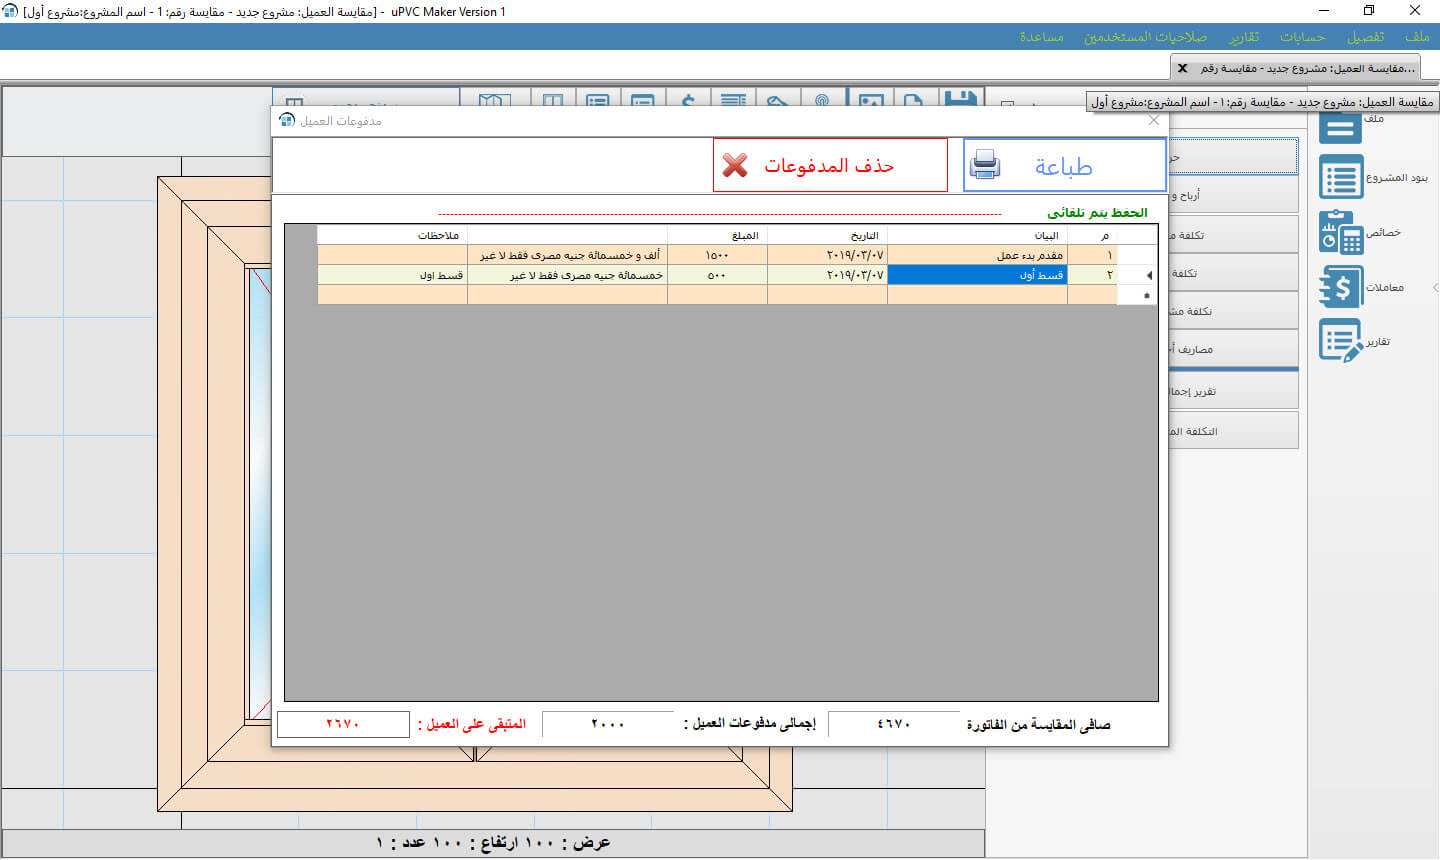1440x860 pixels.
Task: Close the customer estimate document tab
Action: click(1183, 68)
